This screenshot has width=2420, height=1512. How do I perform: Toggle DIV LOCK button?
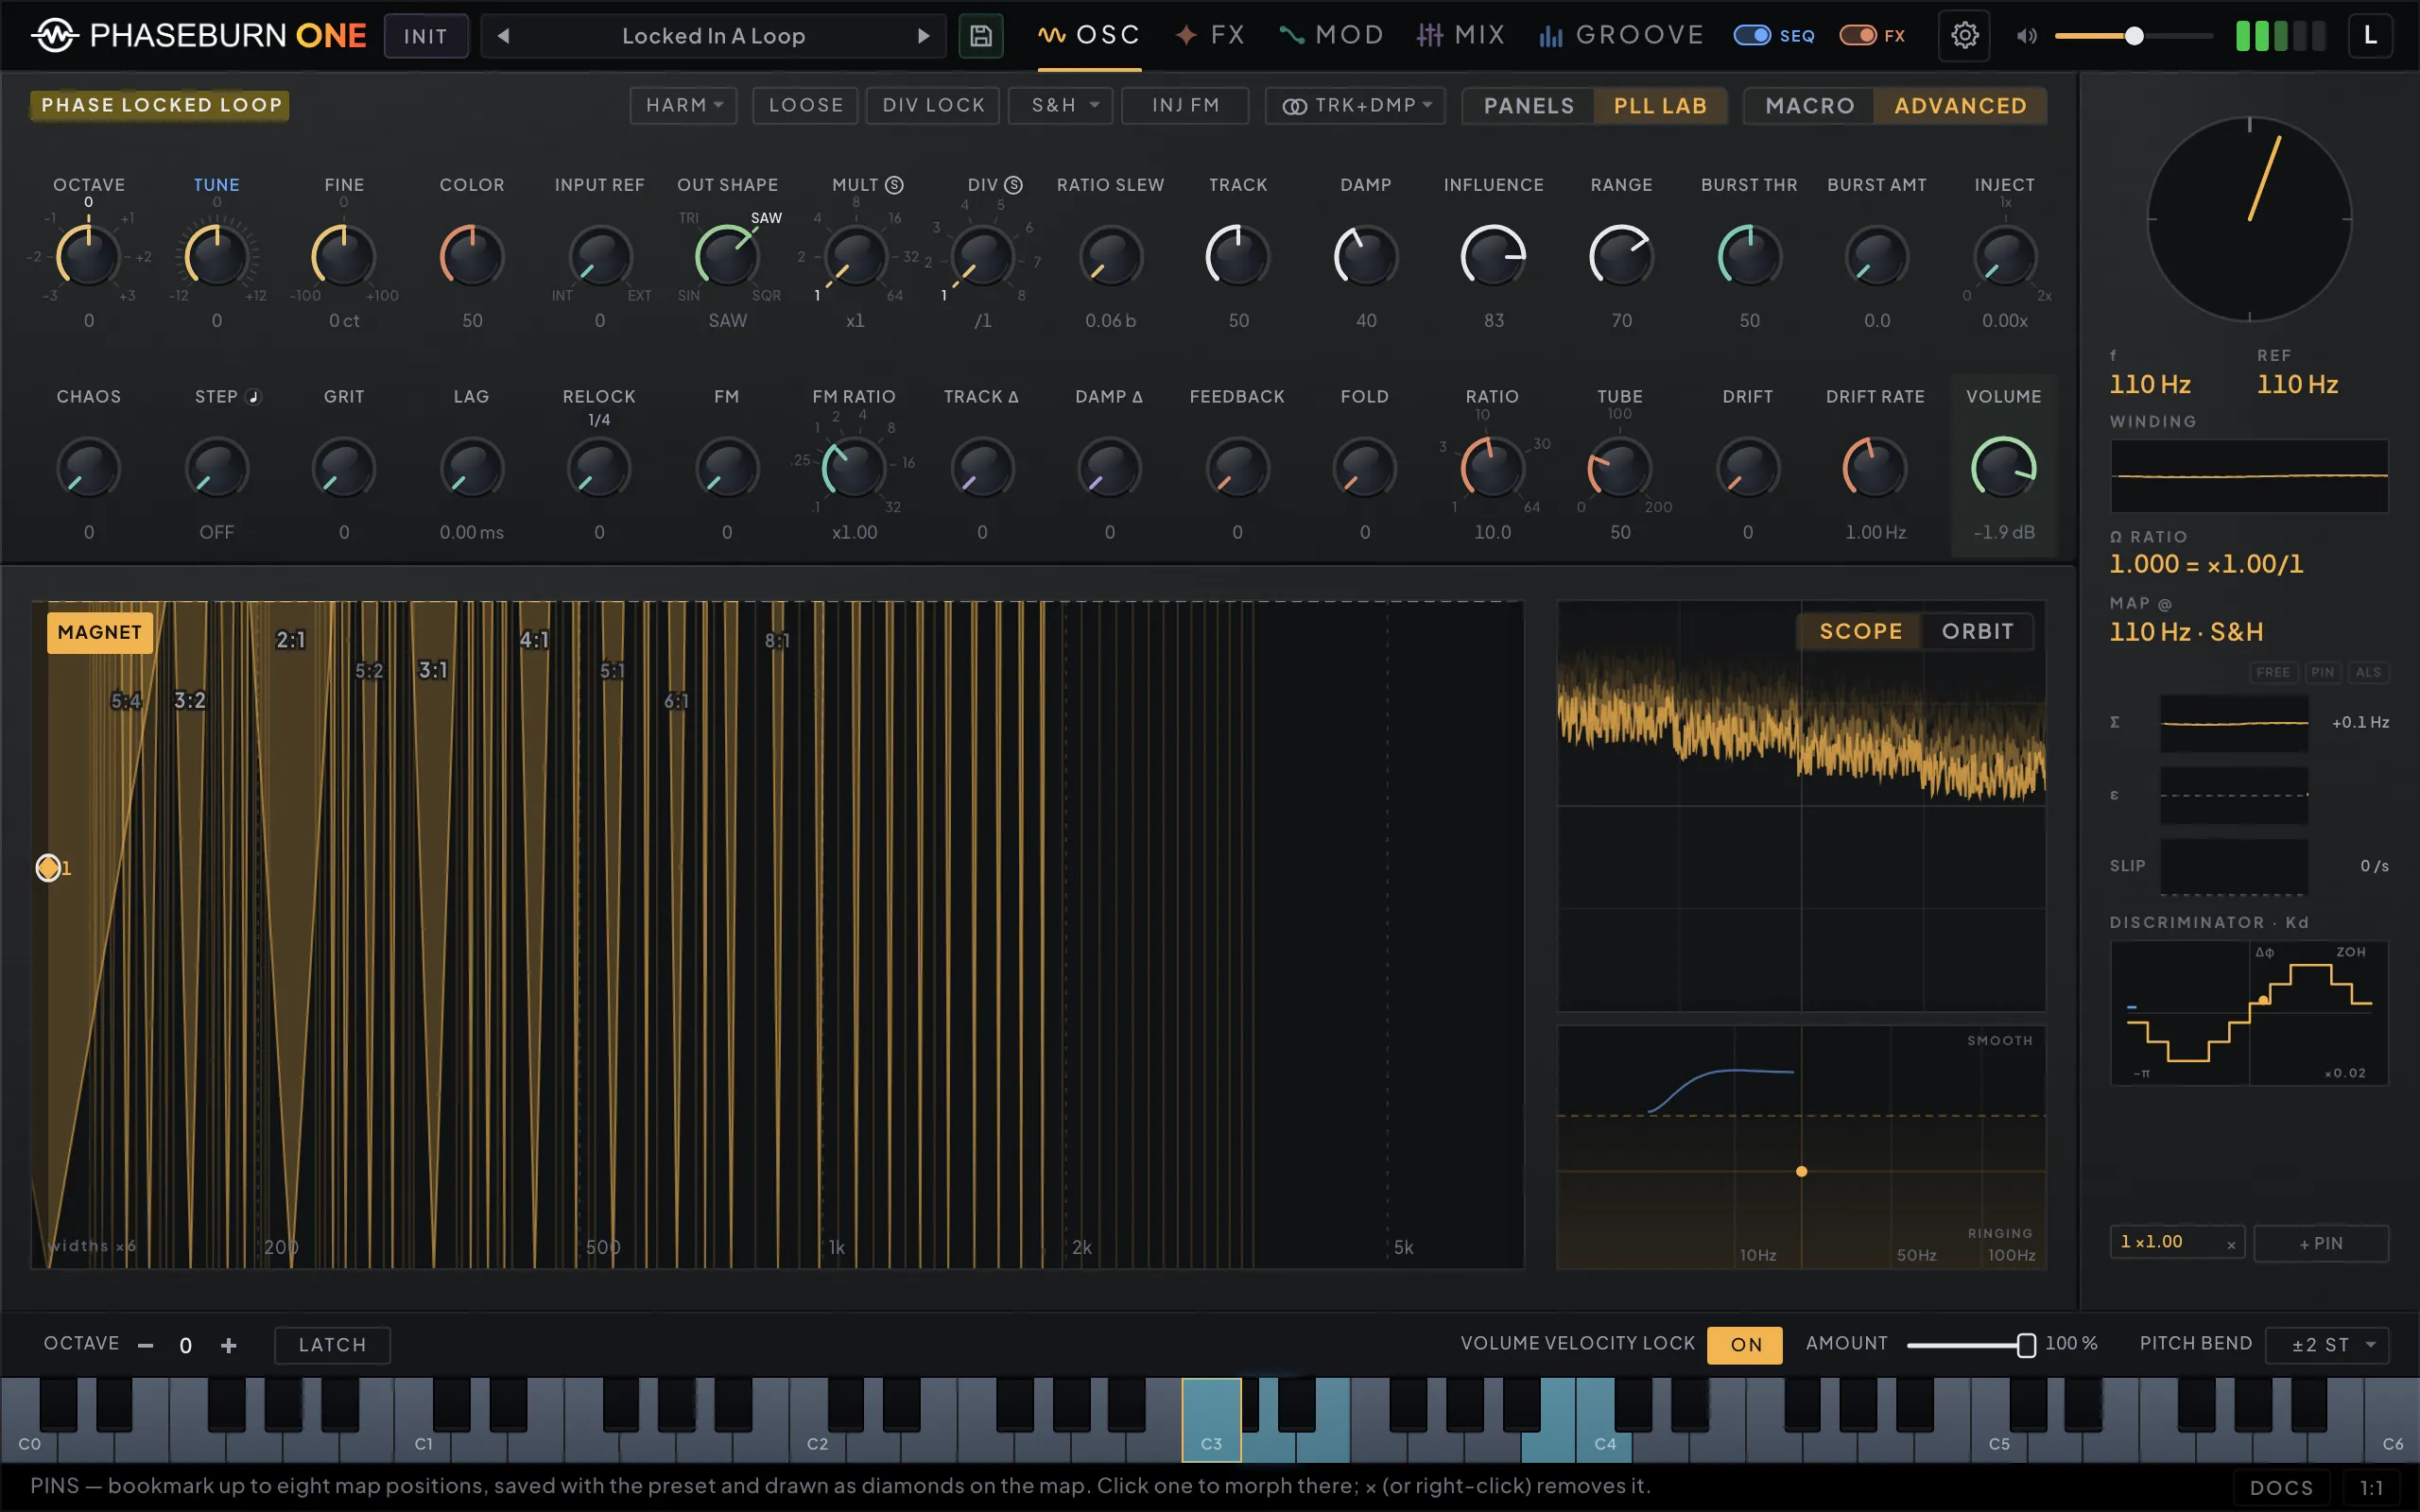pyautogui.click(x=933, y=105)
